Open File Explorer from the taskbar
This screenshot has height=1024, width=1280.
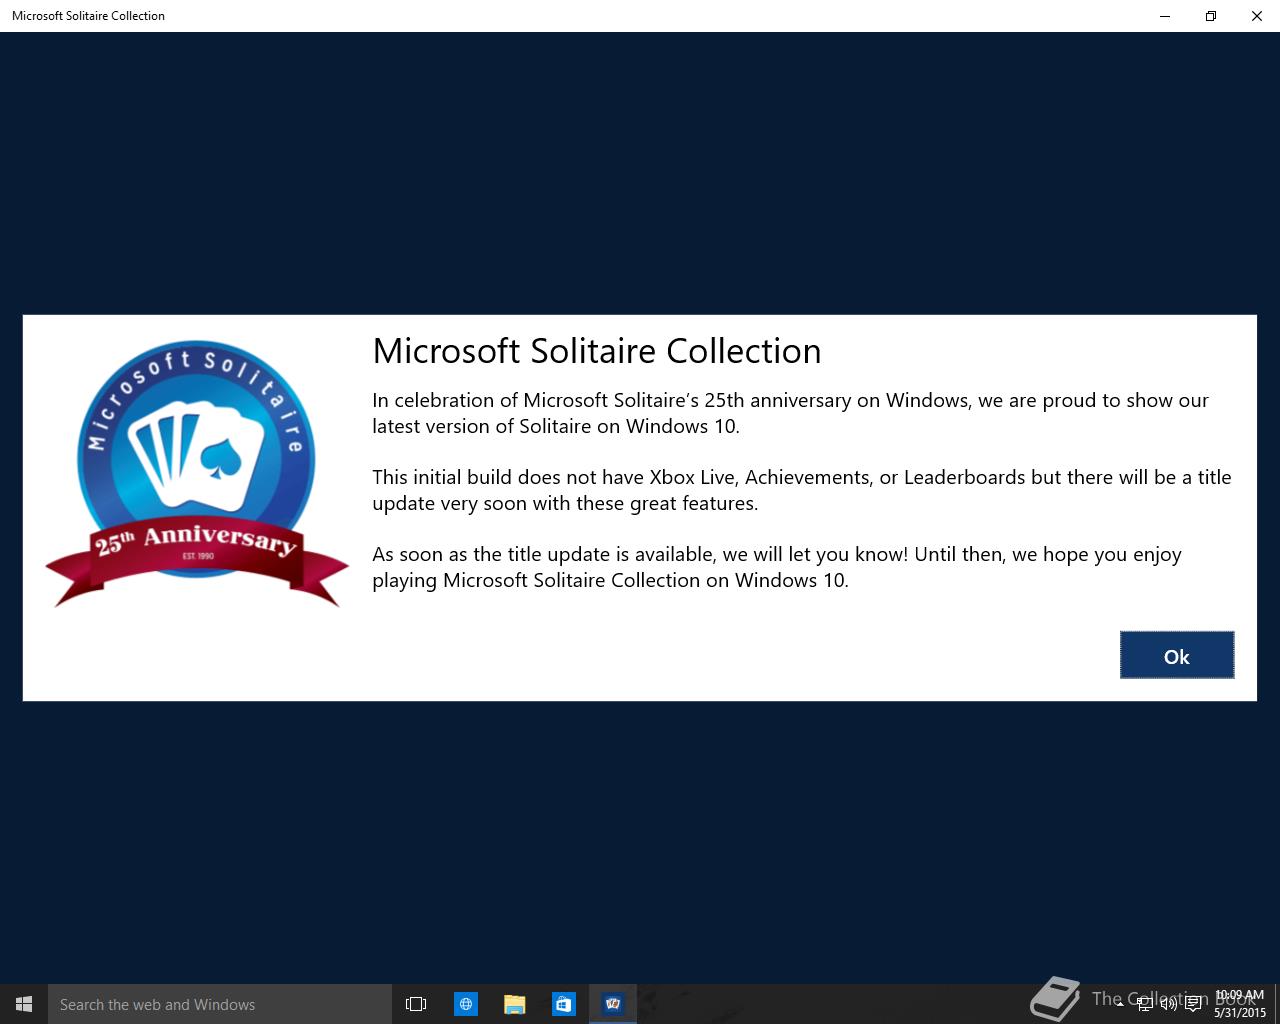click(515, 1004)
